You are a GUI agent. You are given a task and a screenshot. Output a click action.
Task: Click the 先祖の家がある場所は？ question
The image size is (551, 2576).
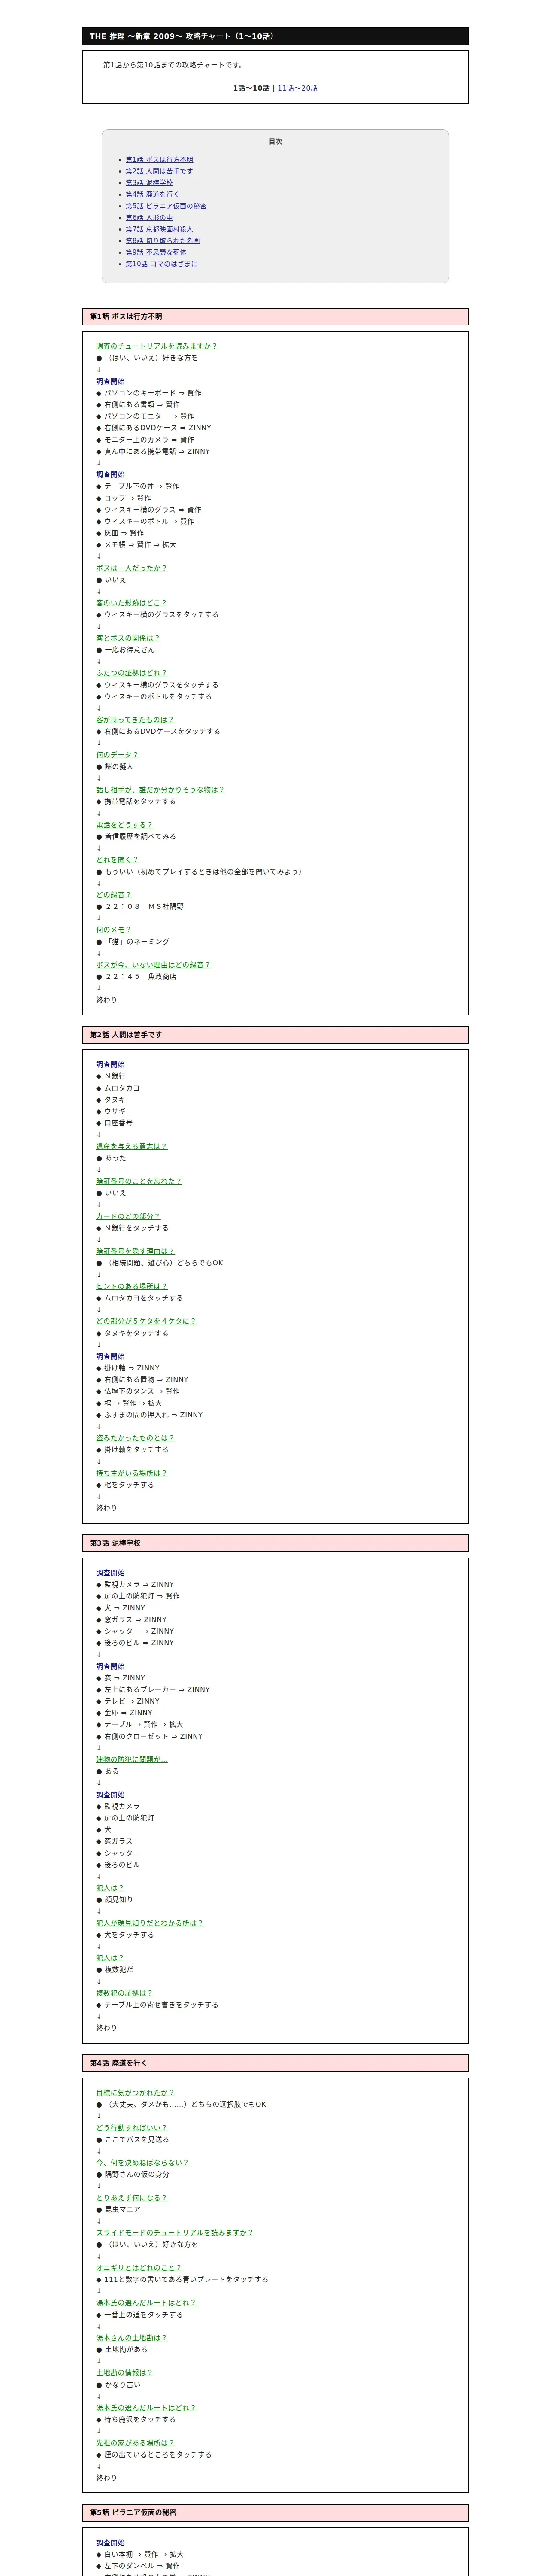point(135,2443)
